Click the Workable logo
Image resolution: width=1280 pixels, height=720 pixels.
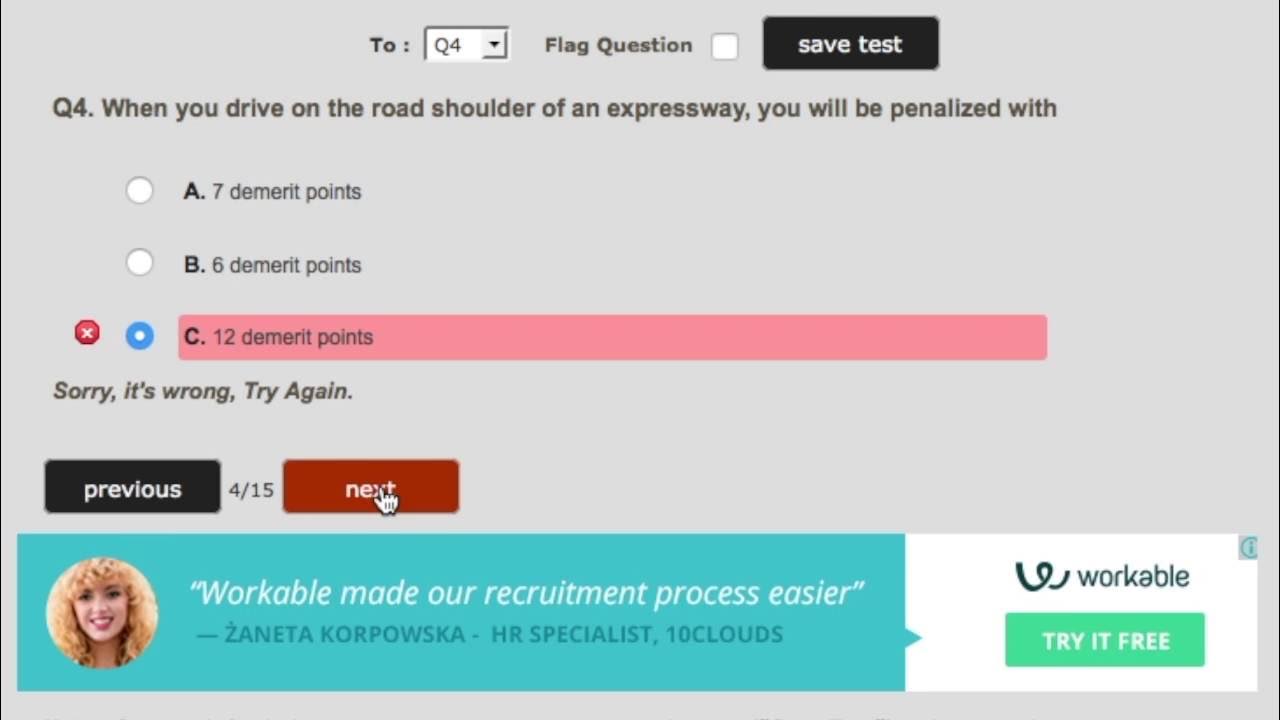coord(1102,576)
